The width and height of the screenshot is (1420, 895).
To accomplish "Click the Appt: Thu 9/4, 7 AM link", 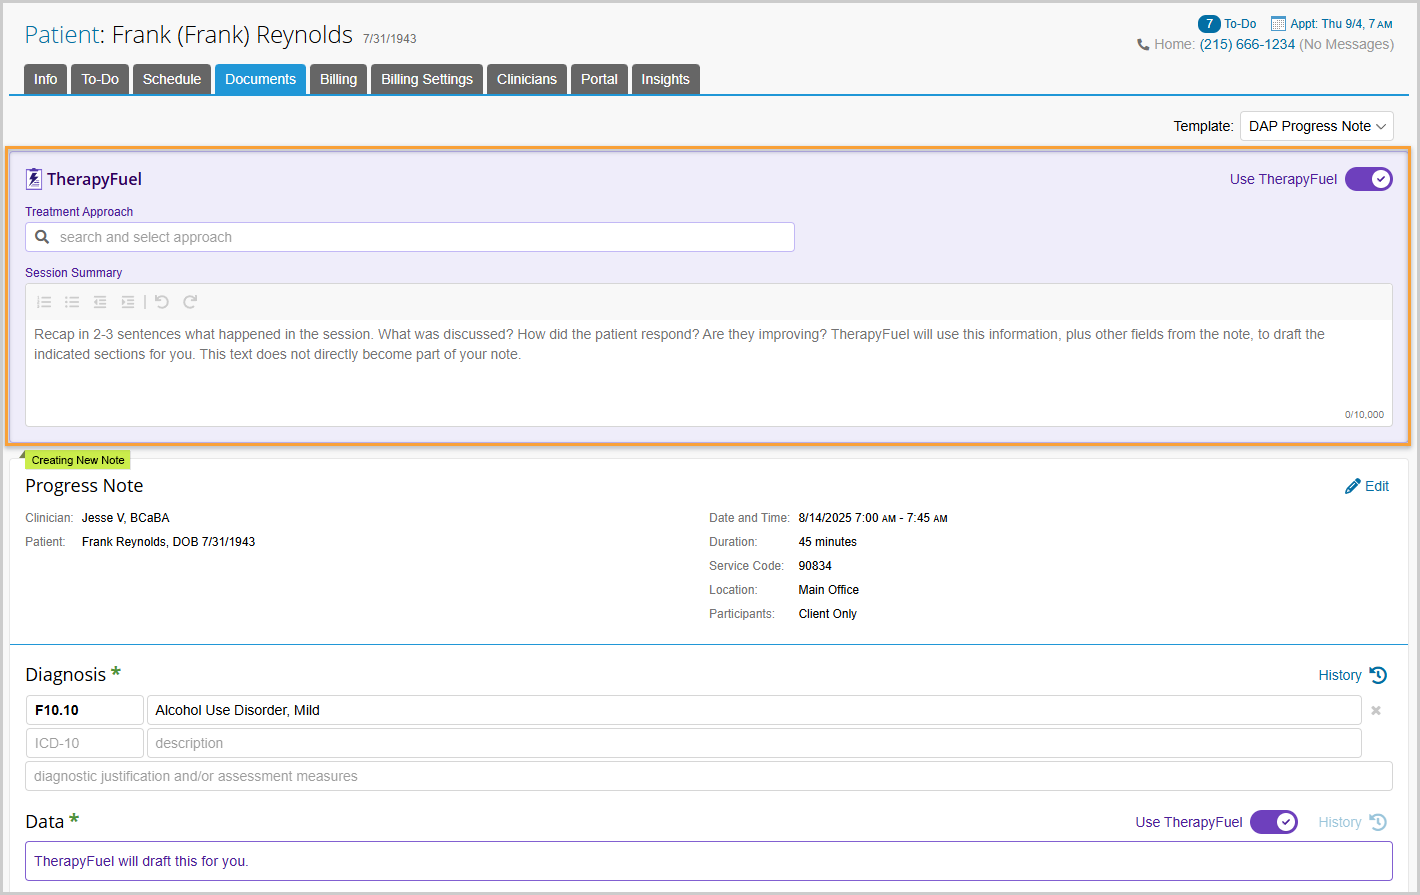I will pos(1341,24).
